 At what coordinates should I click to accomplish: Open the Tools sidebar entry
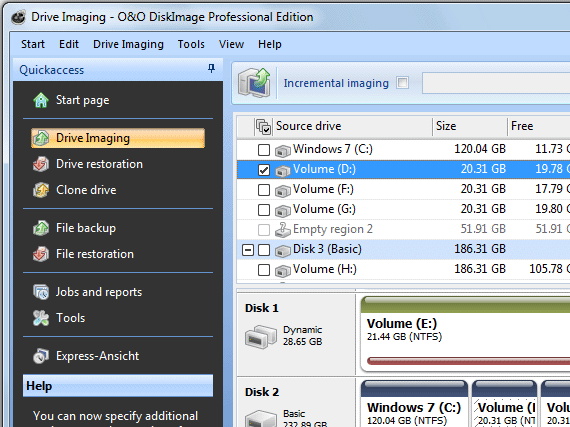(71, 318)
